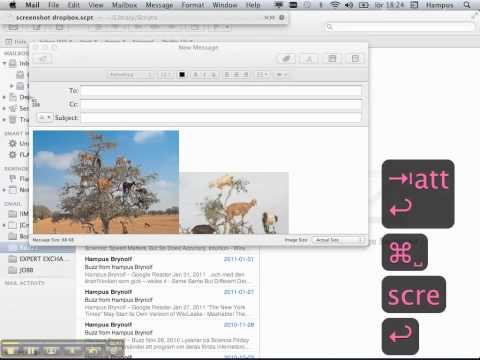Click the Hide mailbox list button
This screenshot has height=360, width=480.
pos(17,42)
